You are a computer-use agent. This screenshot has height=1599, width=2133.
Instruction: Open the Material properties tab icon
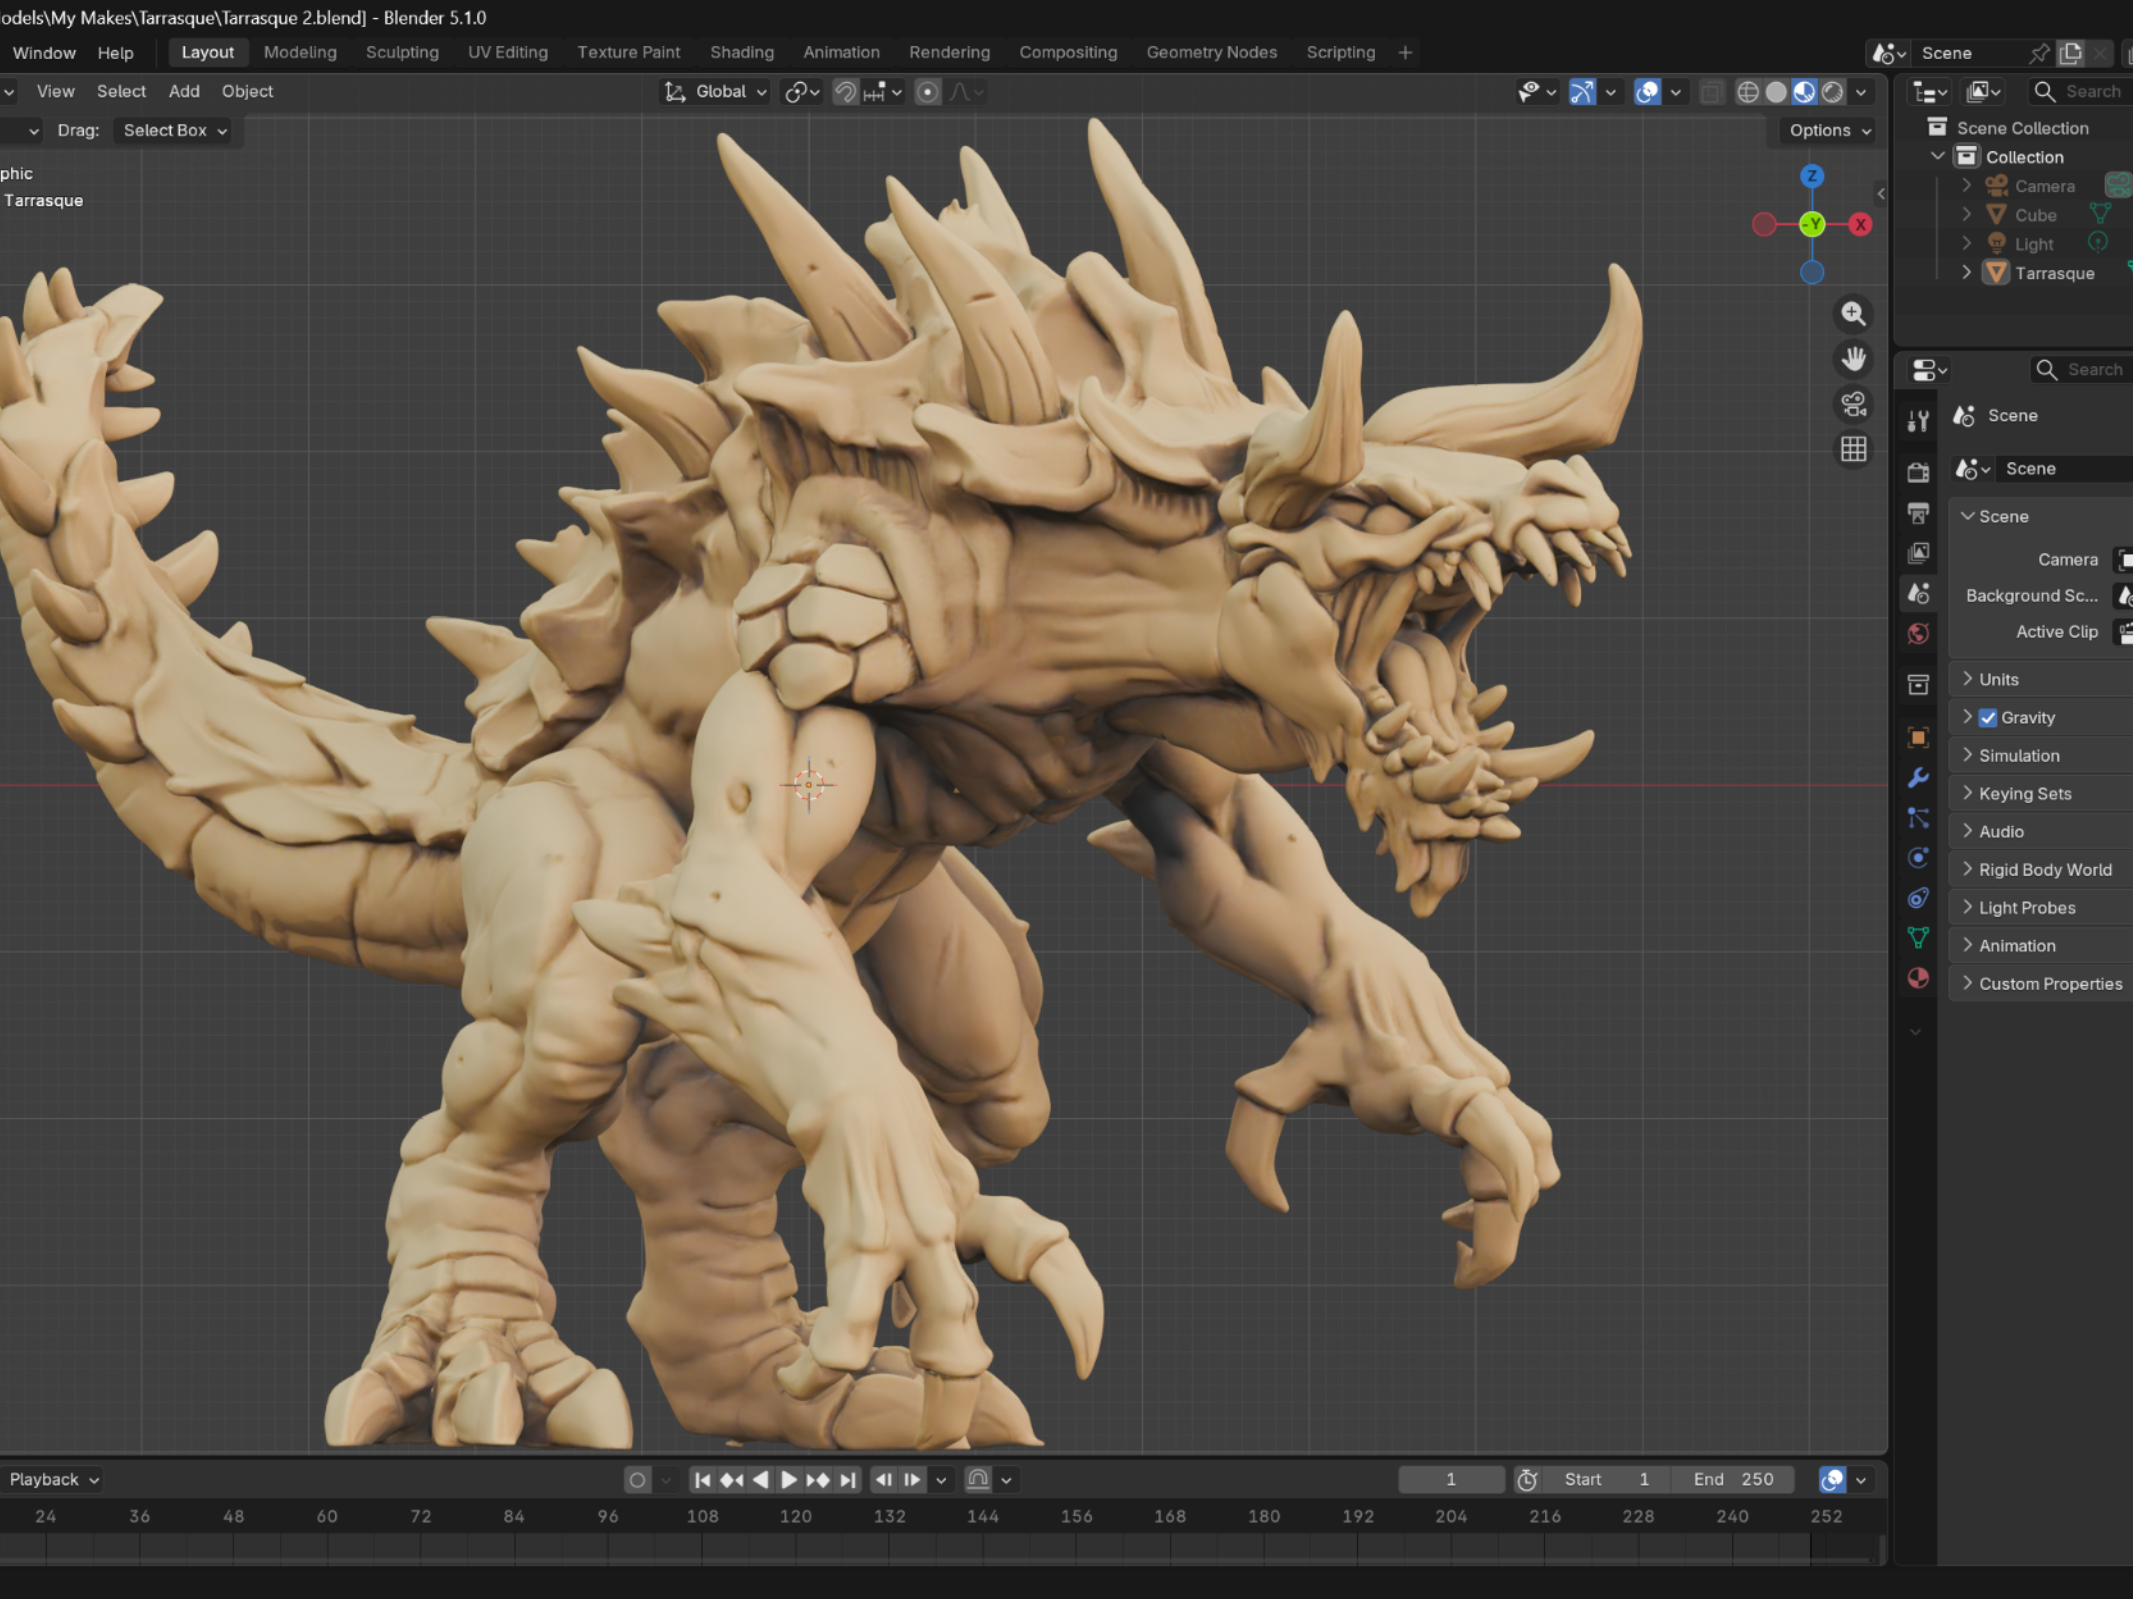(1917, 978)
